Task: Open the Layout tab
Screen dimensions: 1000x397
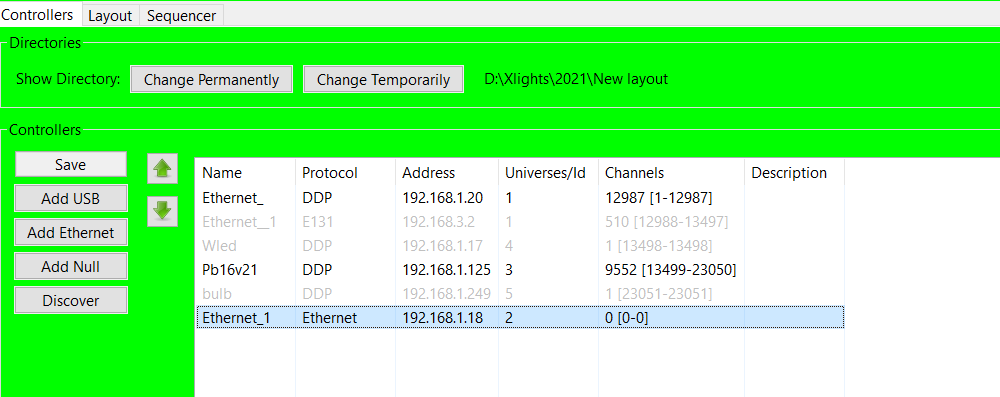Action: [x=110, y=15]
